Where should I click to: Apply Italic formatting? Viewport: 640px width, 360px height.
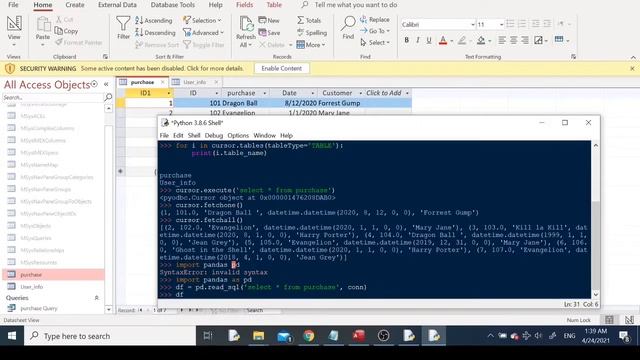click(x=418, y=40)
